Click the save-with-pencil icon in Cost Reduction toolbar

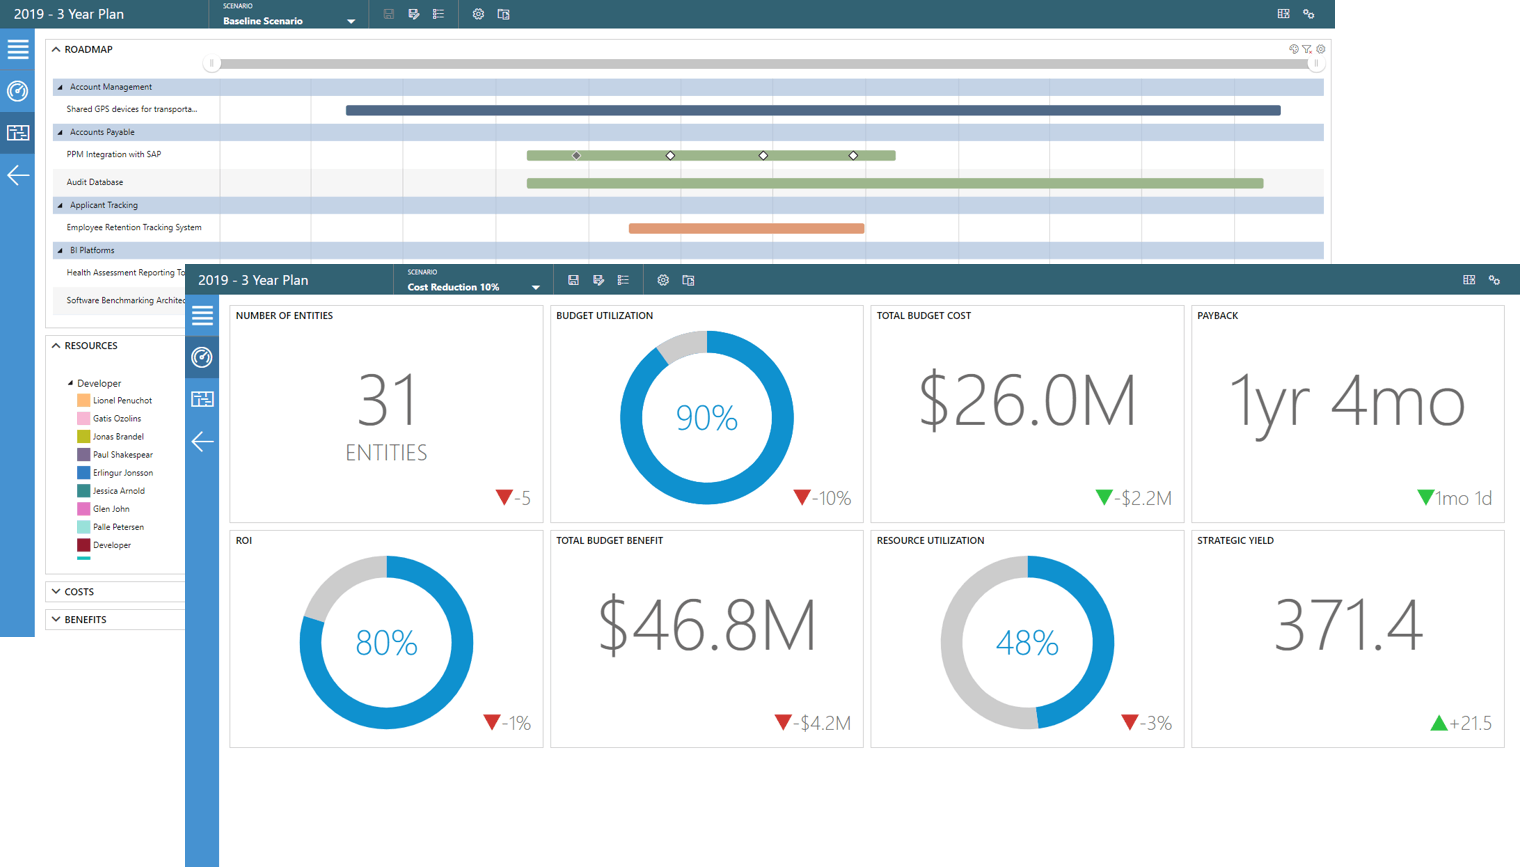599,280
